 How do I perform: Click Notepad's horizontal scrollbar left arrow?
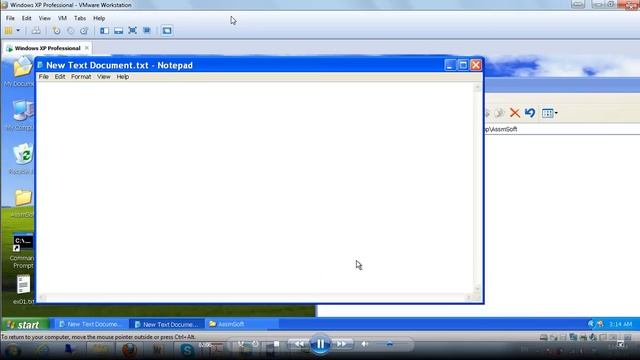pos(42,298)
